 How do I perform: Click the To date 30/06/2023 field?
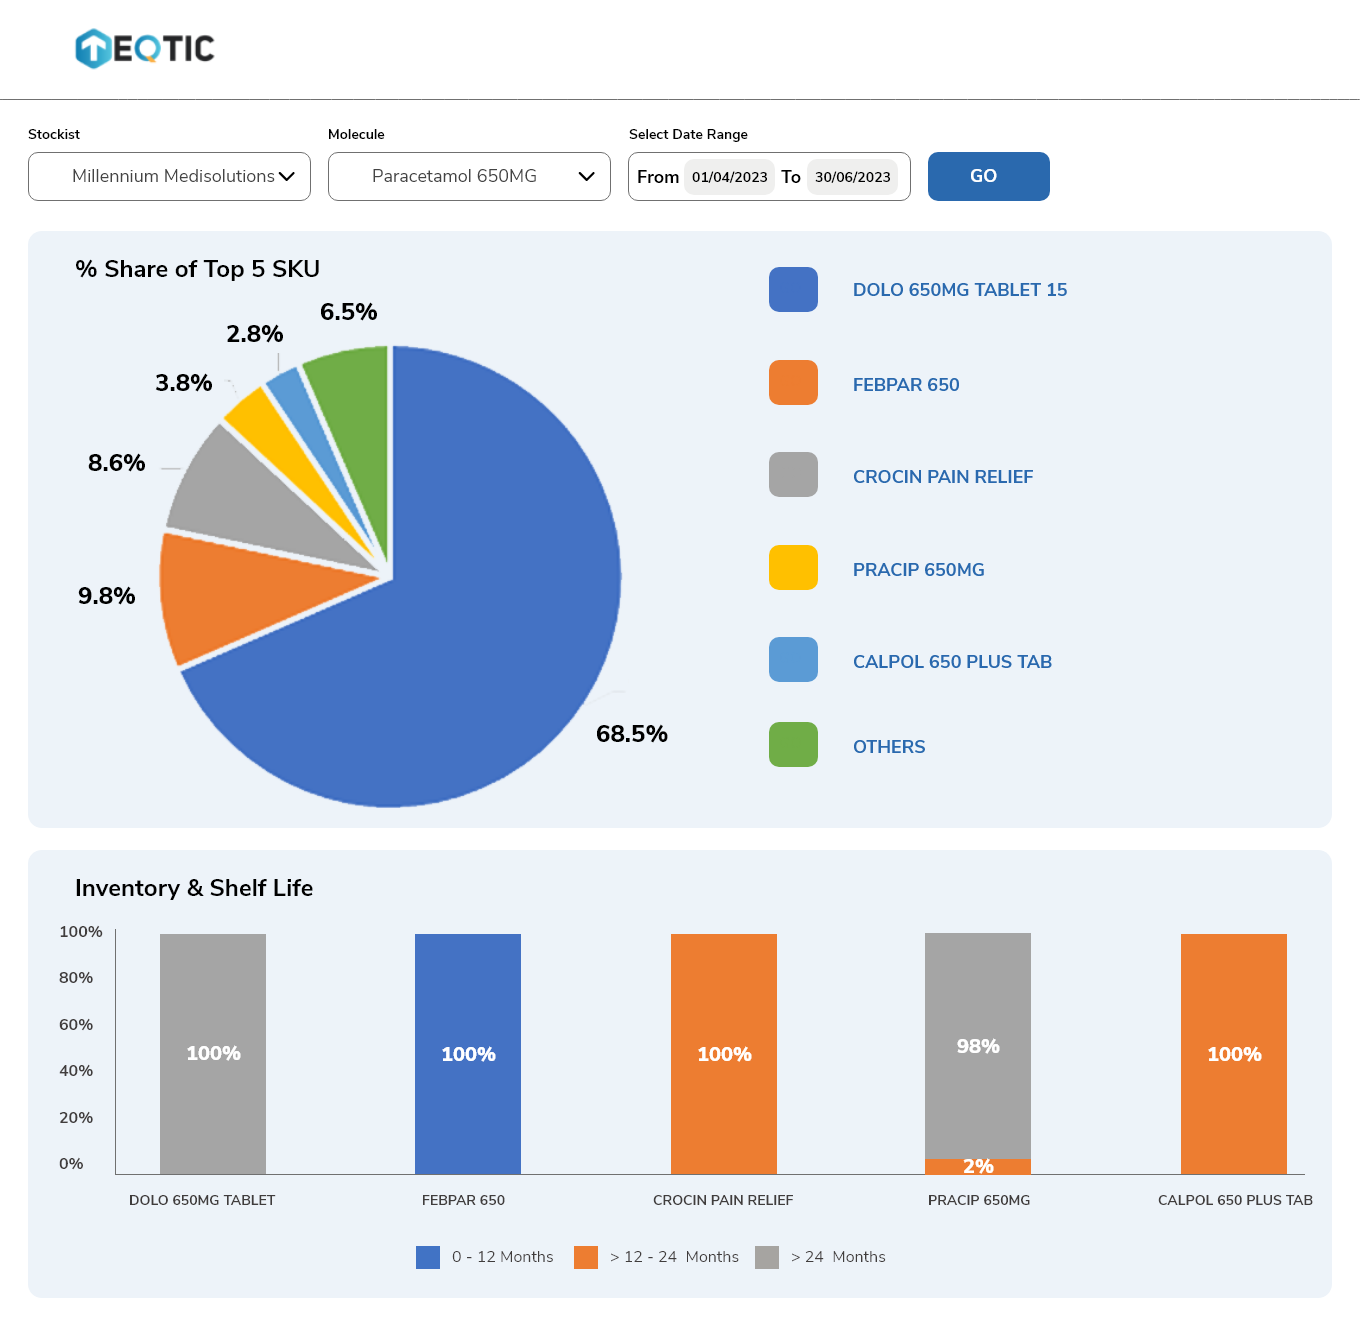[852, 177]
